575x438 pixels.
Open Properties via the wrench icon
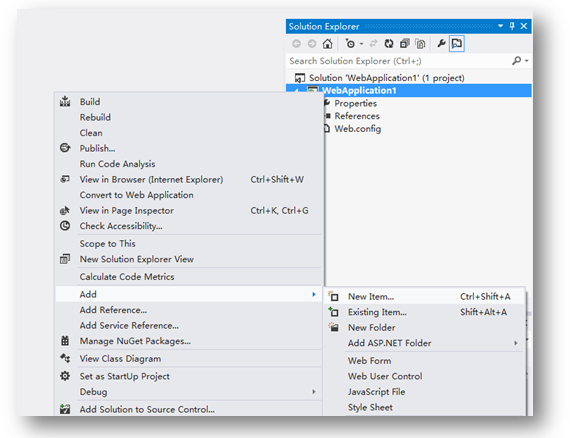[441, 44]
